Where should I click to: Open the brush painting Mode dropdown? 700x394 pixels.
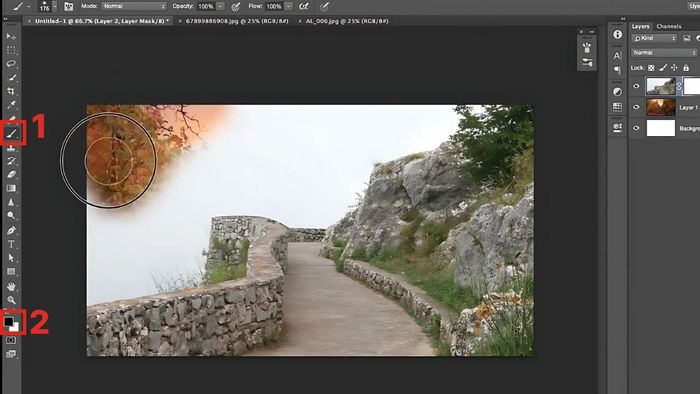(133, 6)
